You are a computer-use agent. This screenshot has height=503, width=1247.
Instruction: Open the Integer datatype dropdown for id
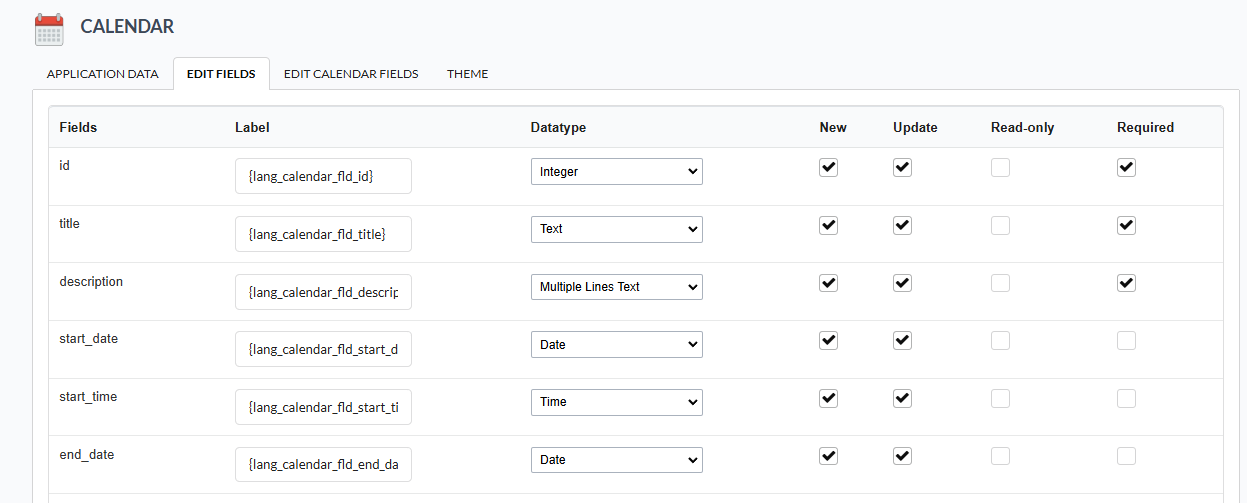pos(616,172)
